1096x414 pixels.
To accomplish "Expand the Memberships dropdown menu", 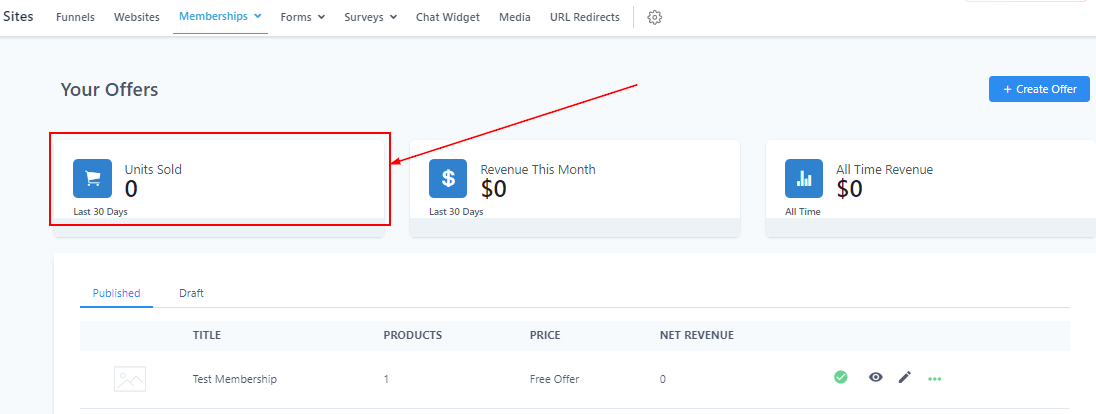I will coord(220,17).
